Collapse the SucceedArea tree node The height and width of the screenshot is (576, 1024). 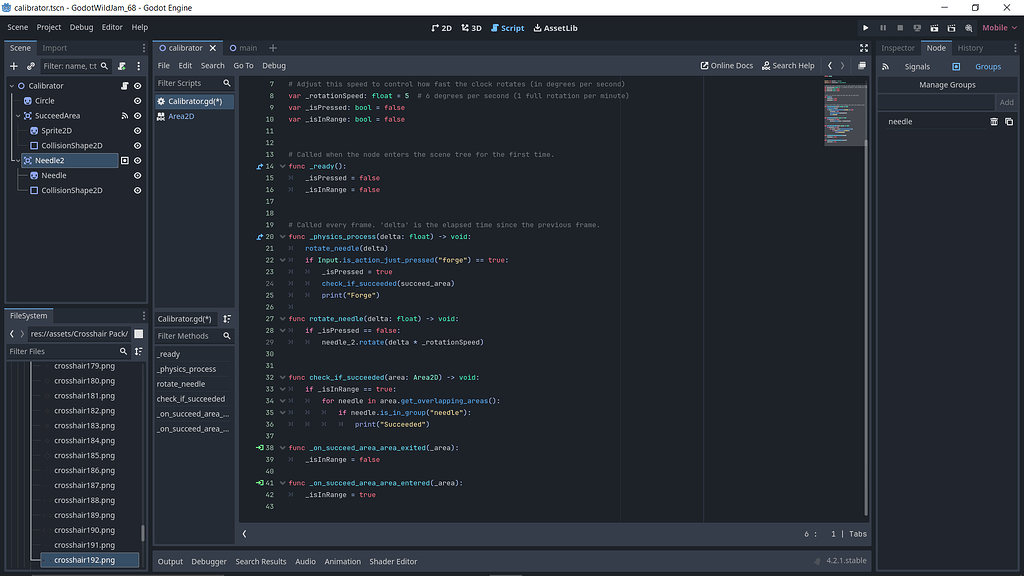[x=17, y=116]
